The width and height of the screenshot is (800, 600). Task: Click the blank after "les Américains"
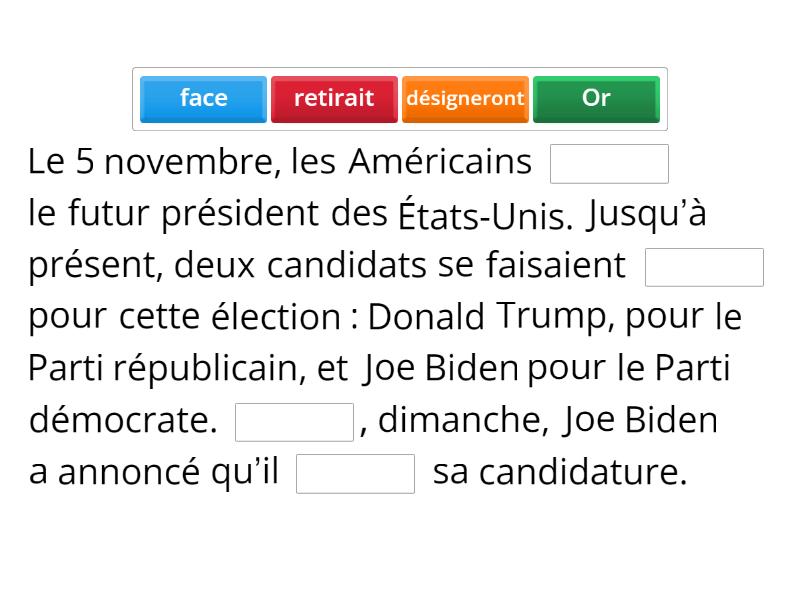point(609,164)
